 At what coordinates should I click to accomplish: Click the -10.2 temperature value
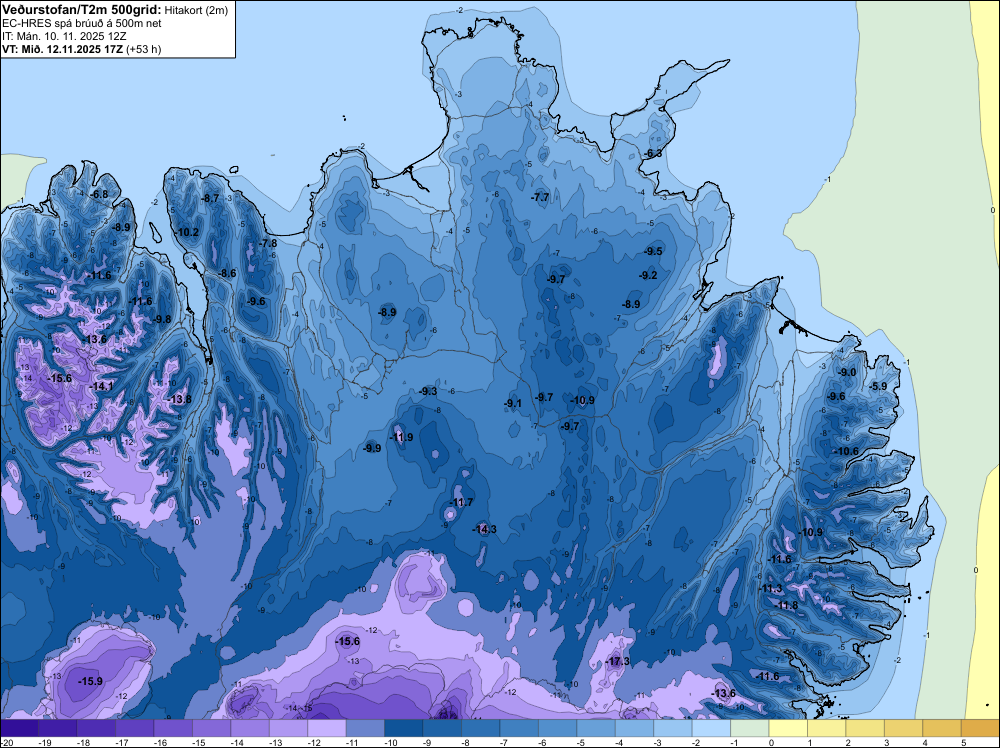[188, 233]
